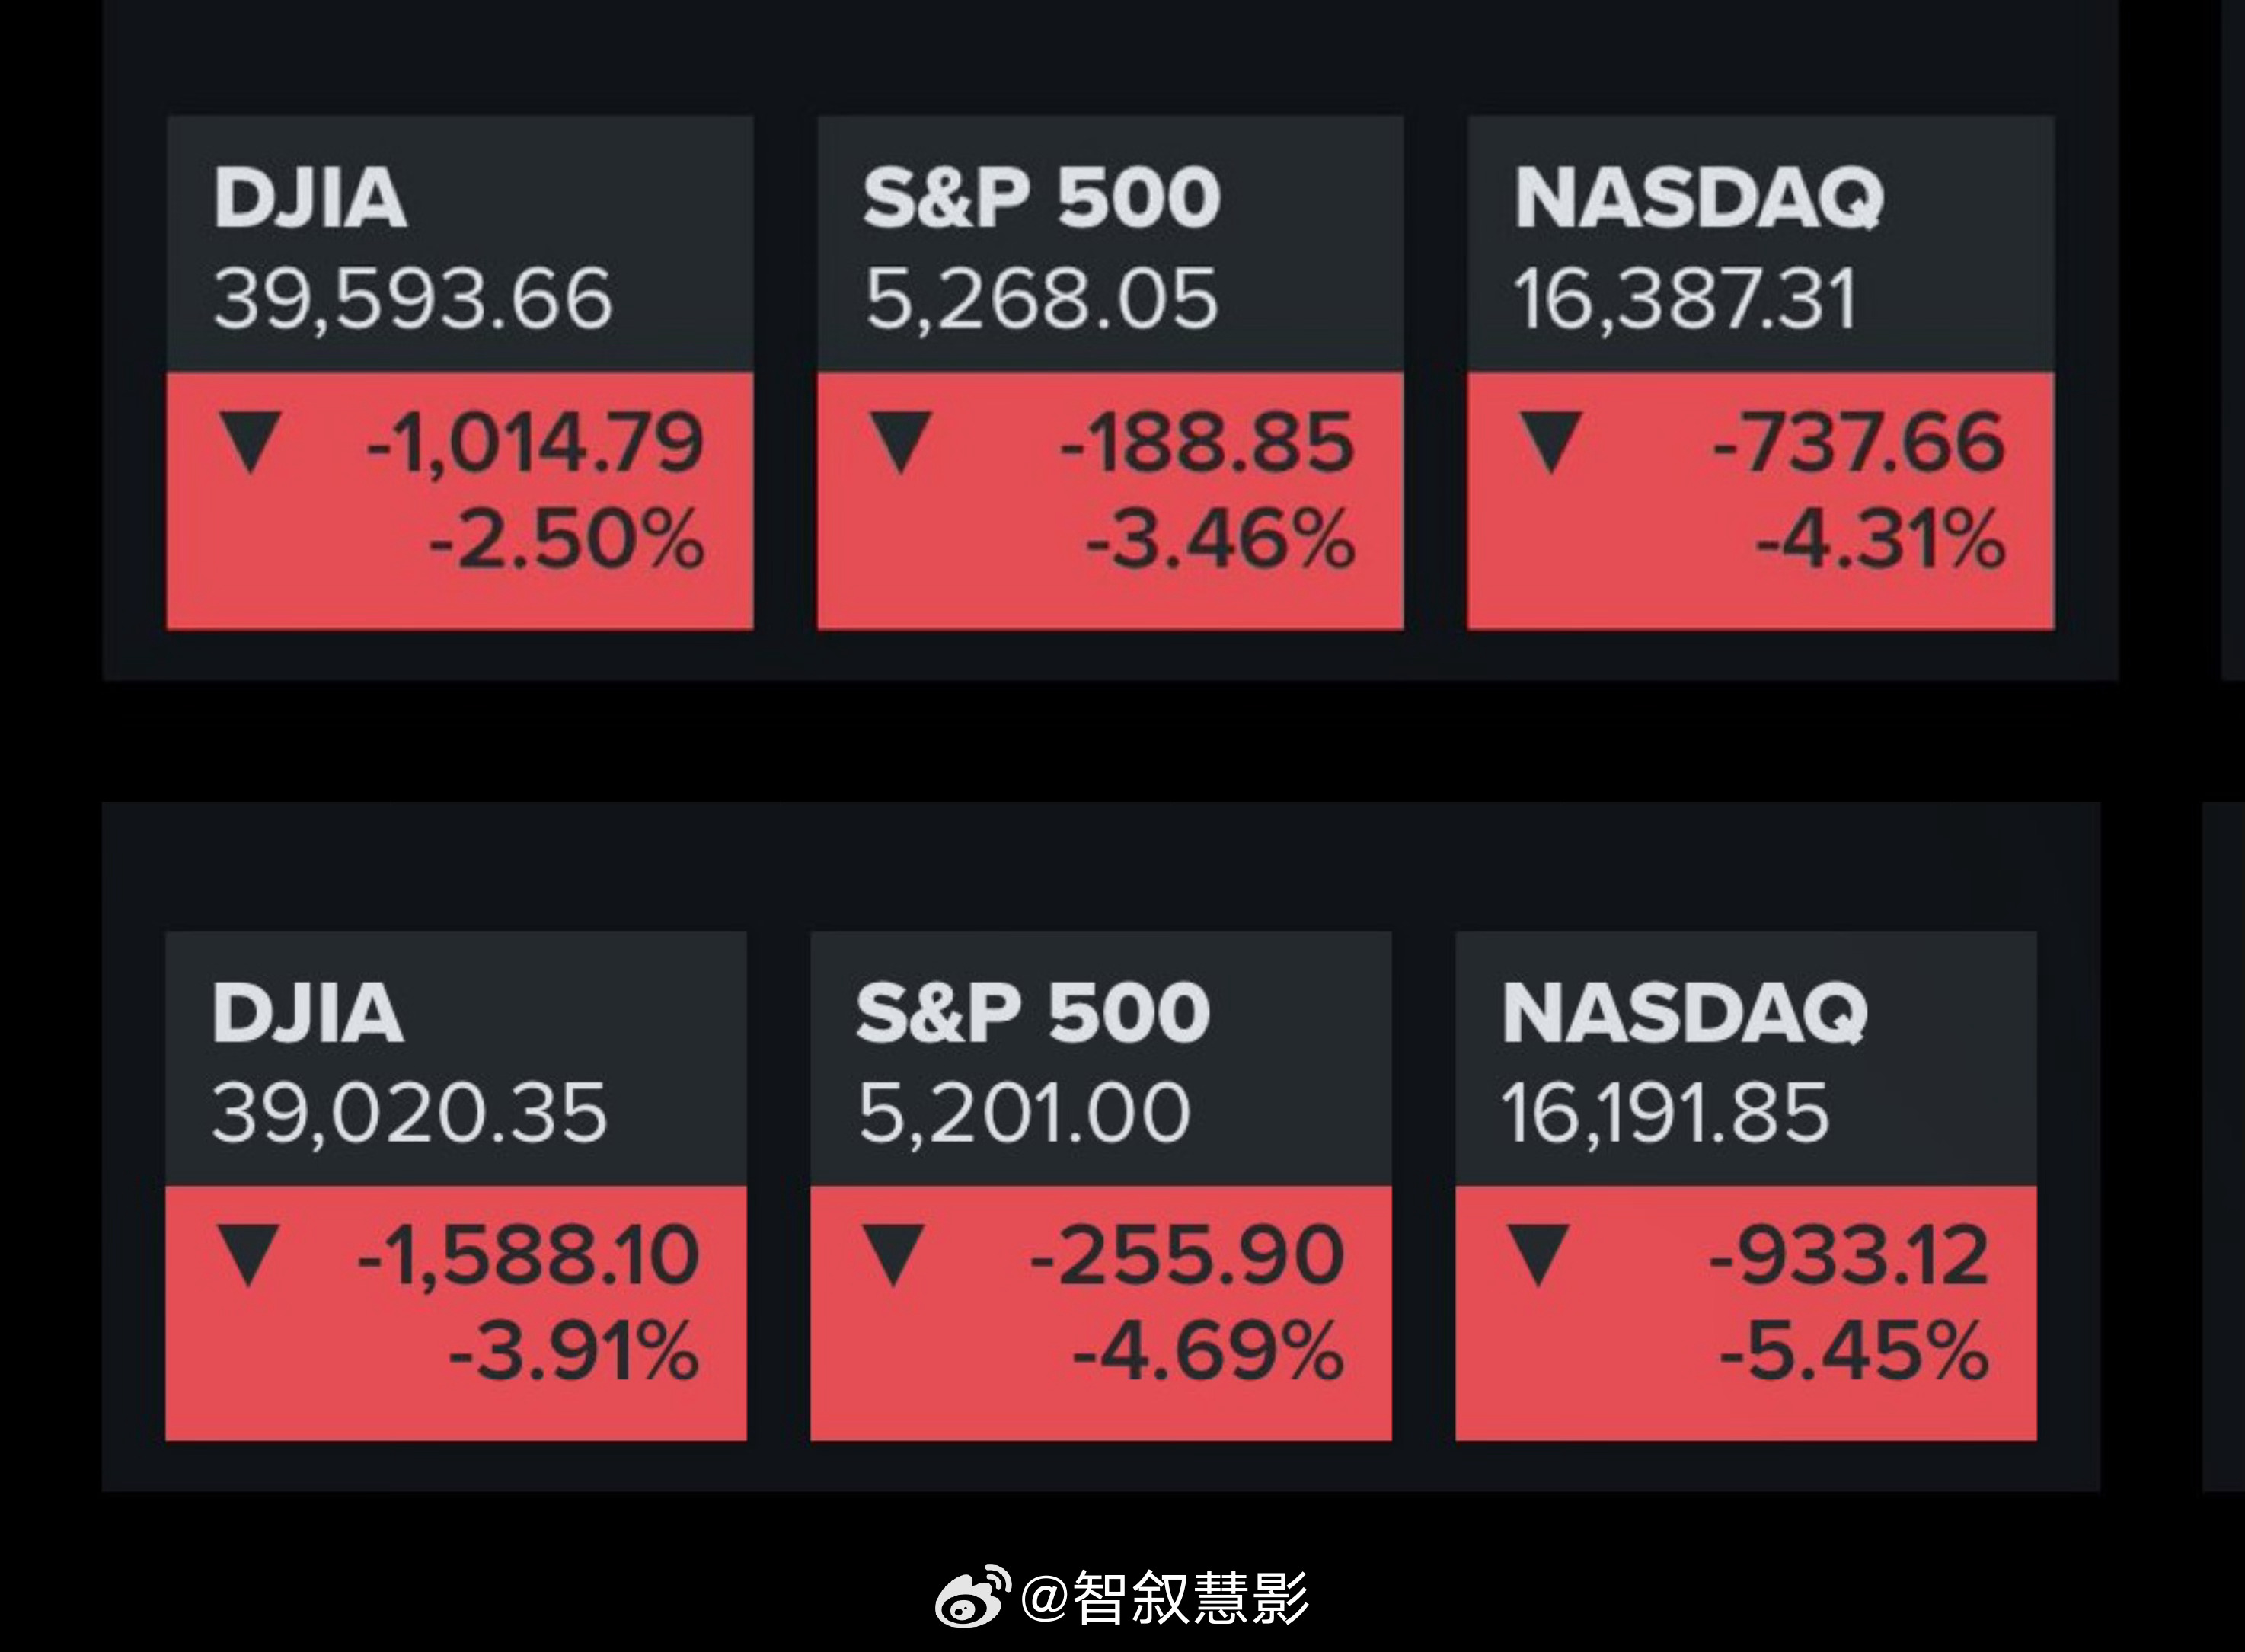Image resolution: width=2245 pixels, height=1652 pixels.
Task: Click the down arrow beside -1,014.79
Action: [250, 440]
